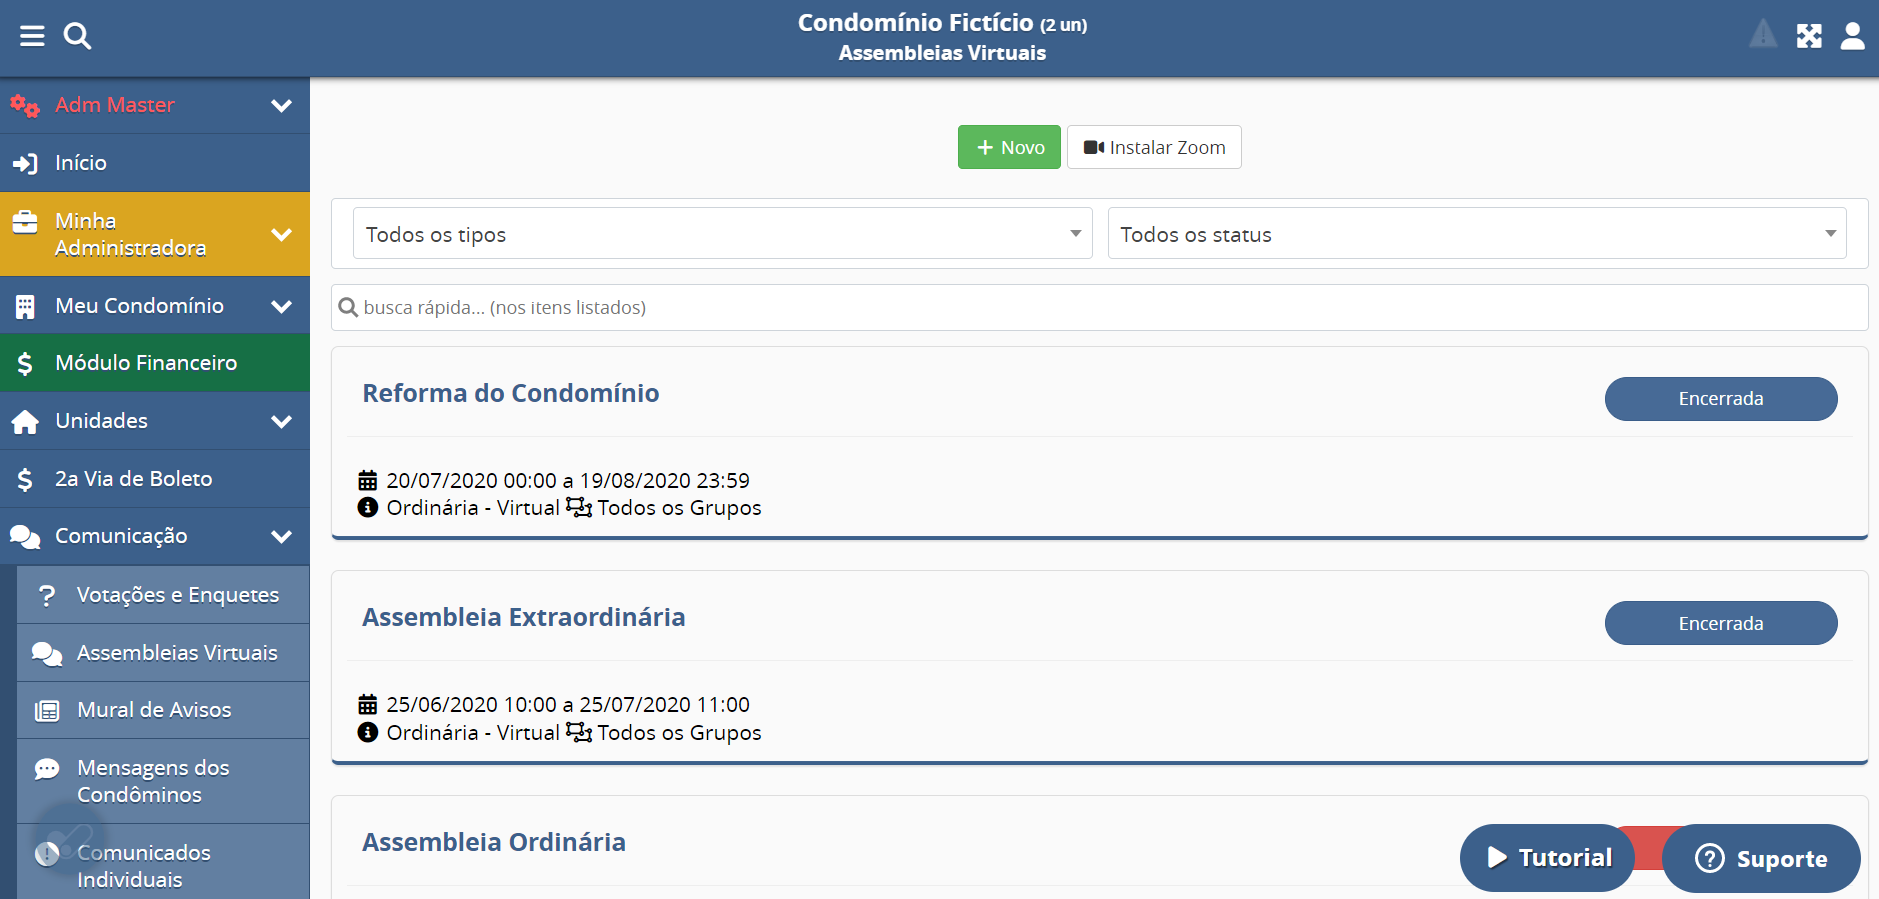Click the info icon in Assembleia Extraordinária card
1879x899 pixels.
(368, 733)
